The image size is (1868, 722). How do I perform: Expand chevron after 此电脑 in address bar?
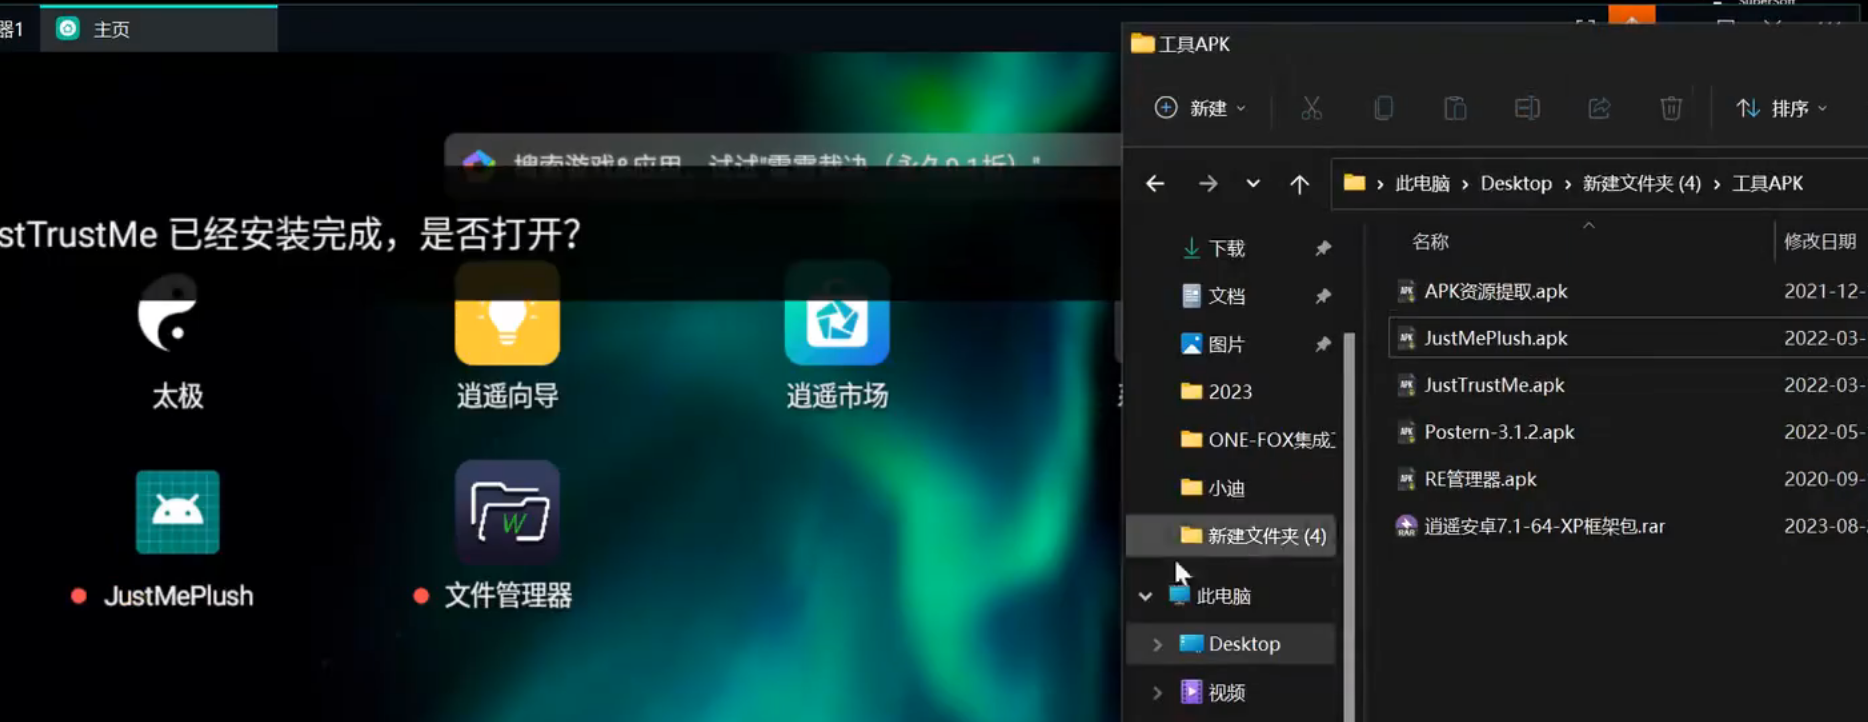click(x=1465, y=184)
